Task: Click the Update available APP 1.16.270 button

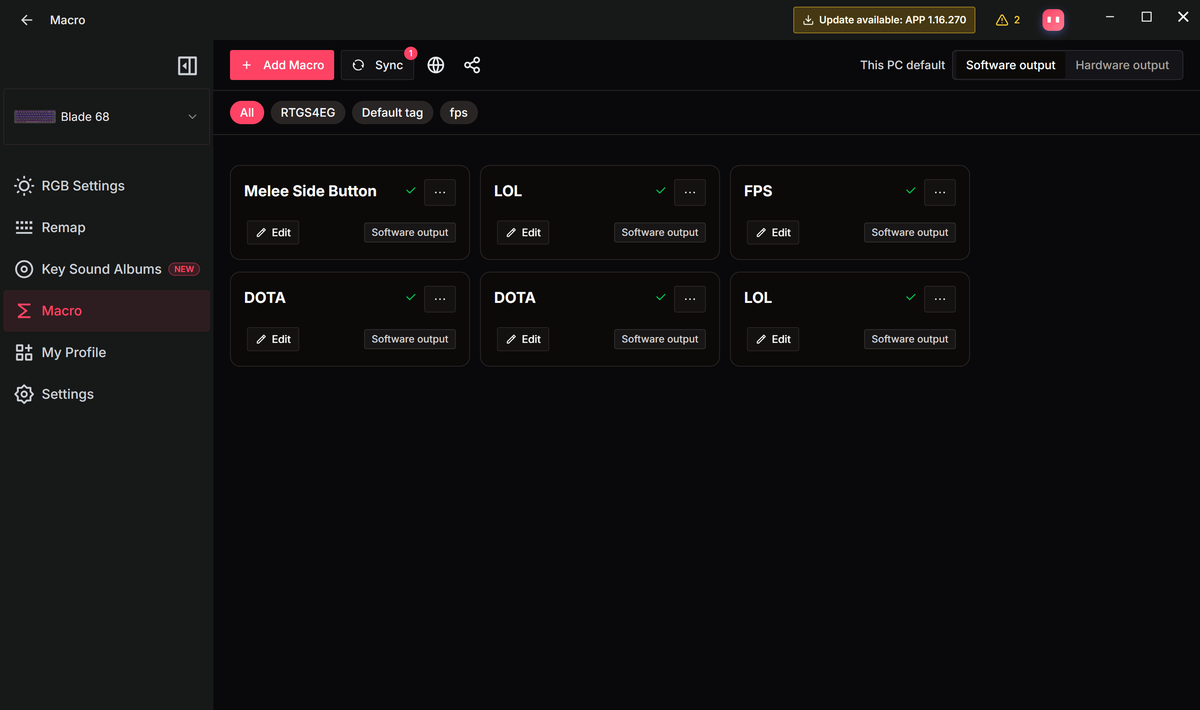Action: point(884,20)
